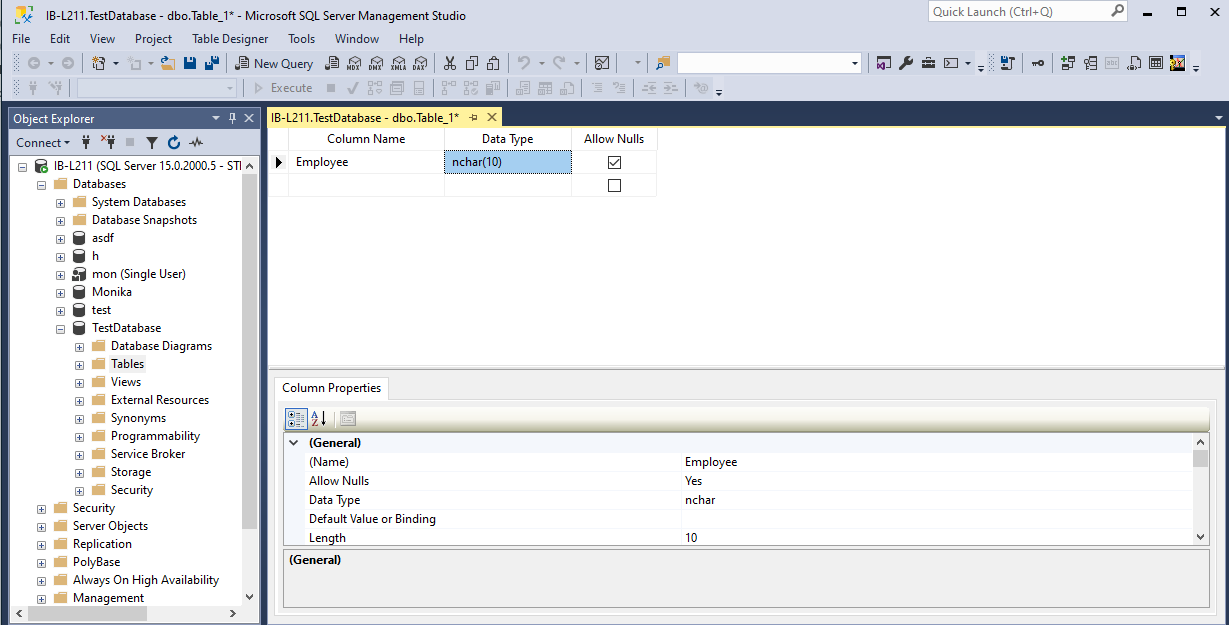Screen dimensions: 1229x625
Task: Click Connect Object Explorer plug icon
Action: pos(86,142)
